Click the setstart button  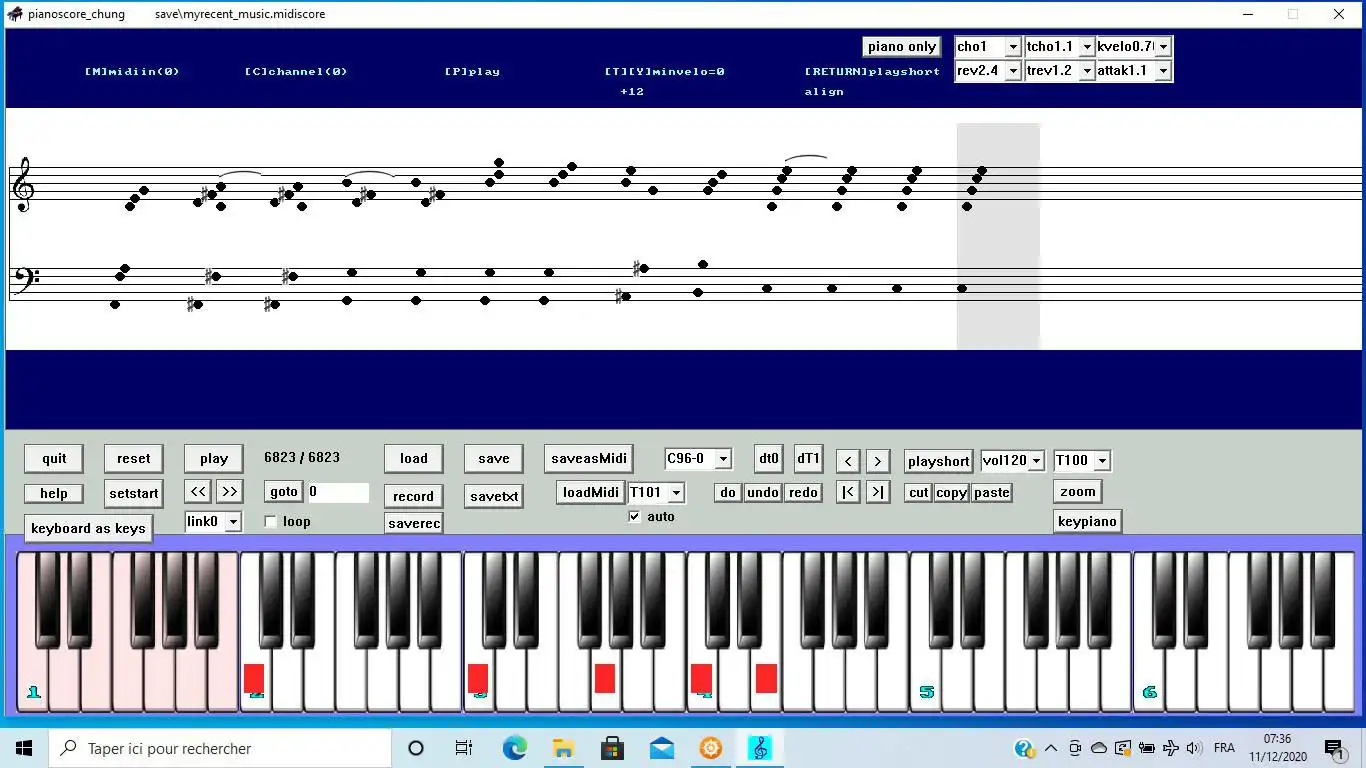(134, 493)
